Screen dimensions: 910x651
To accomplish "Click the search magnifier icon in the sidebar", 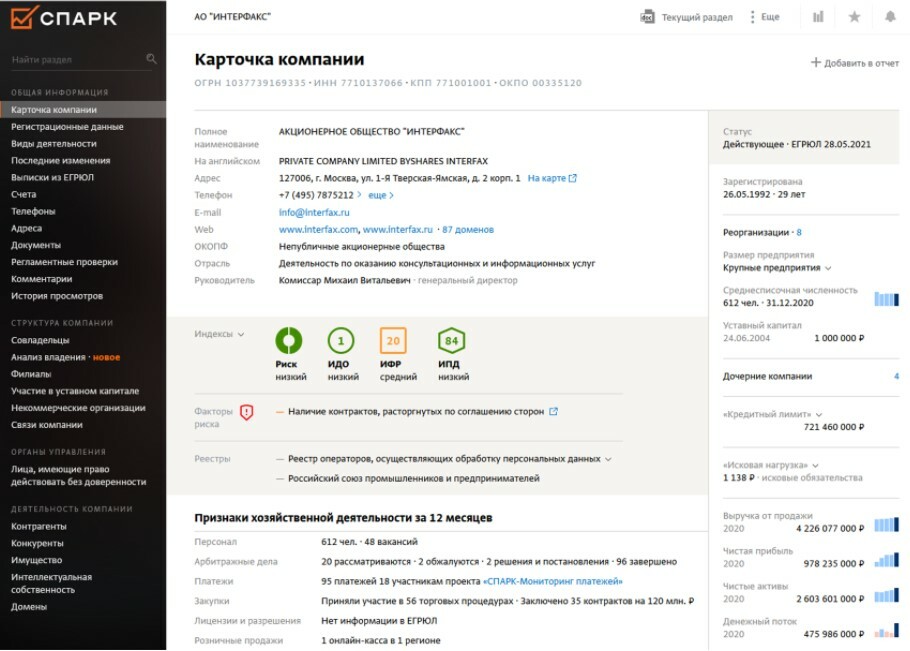I will 151,59.
